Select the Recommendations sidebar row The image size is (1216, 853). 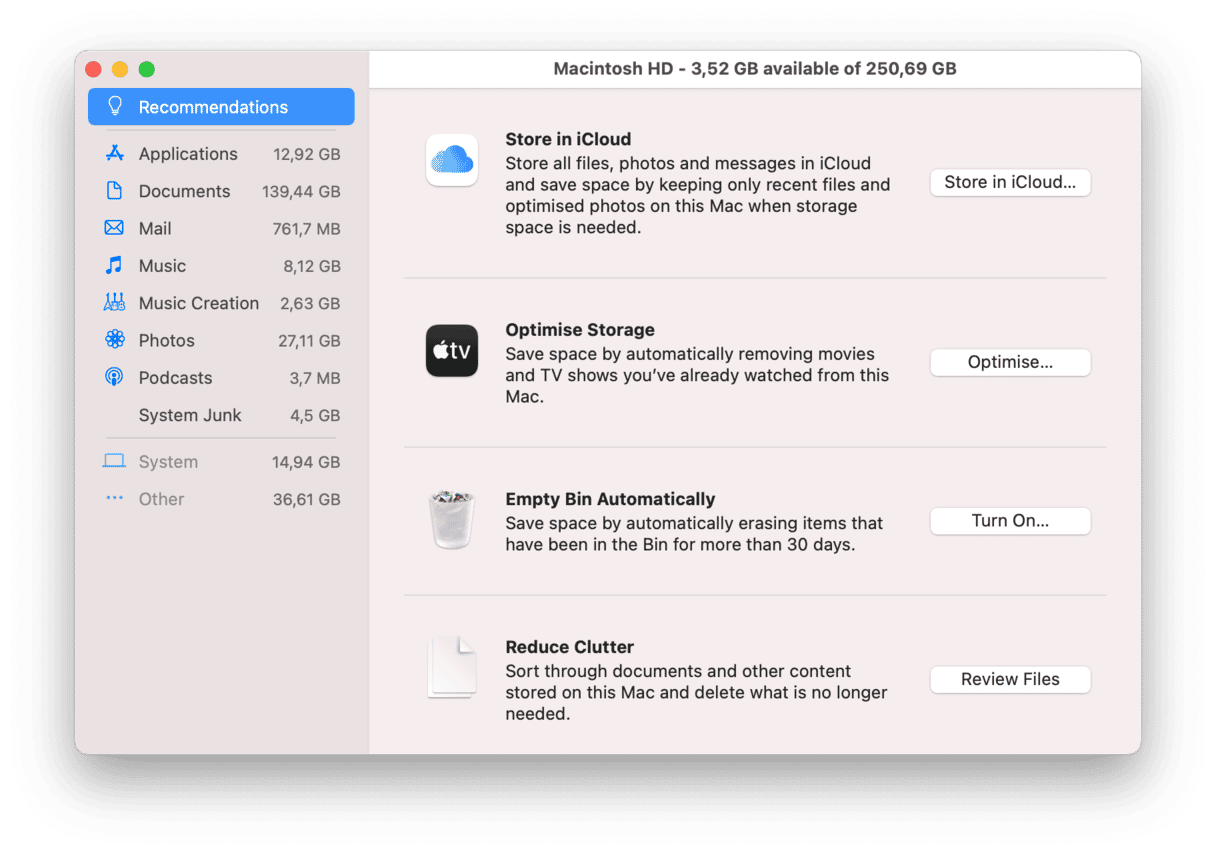pyautogui.click(x=221, y=106)
